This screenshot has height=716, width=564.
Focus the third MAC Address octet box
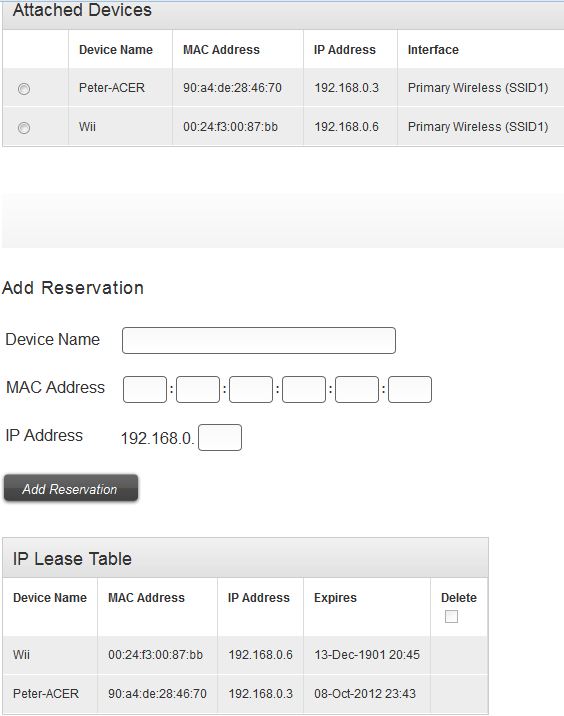pos(251,389)
